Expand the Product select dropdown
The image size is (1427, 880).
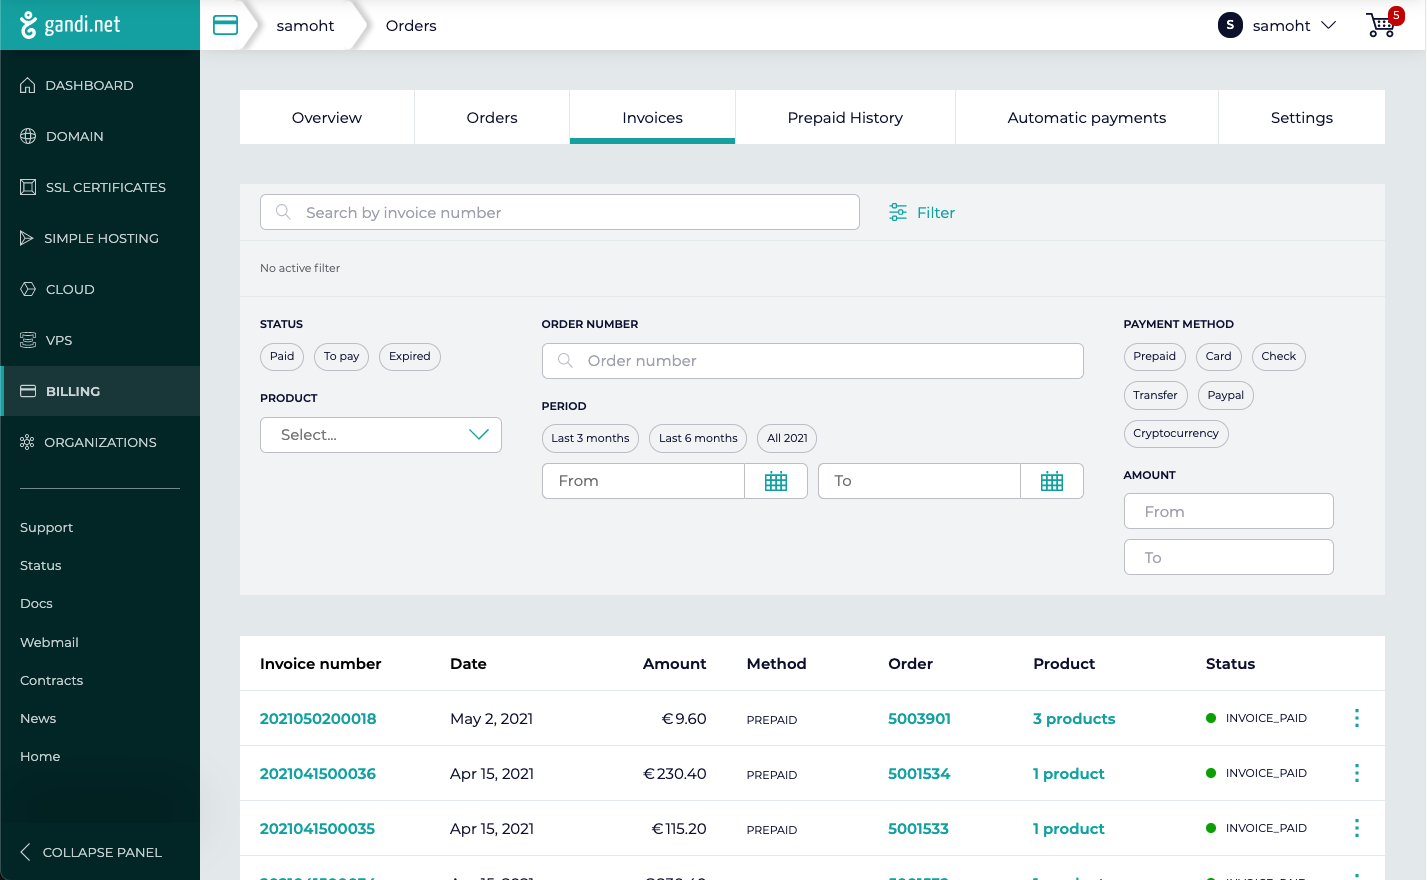click(x=380, y=435)
